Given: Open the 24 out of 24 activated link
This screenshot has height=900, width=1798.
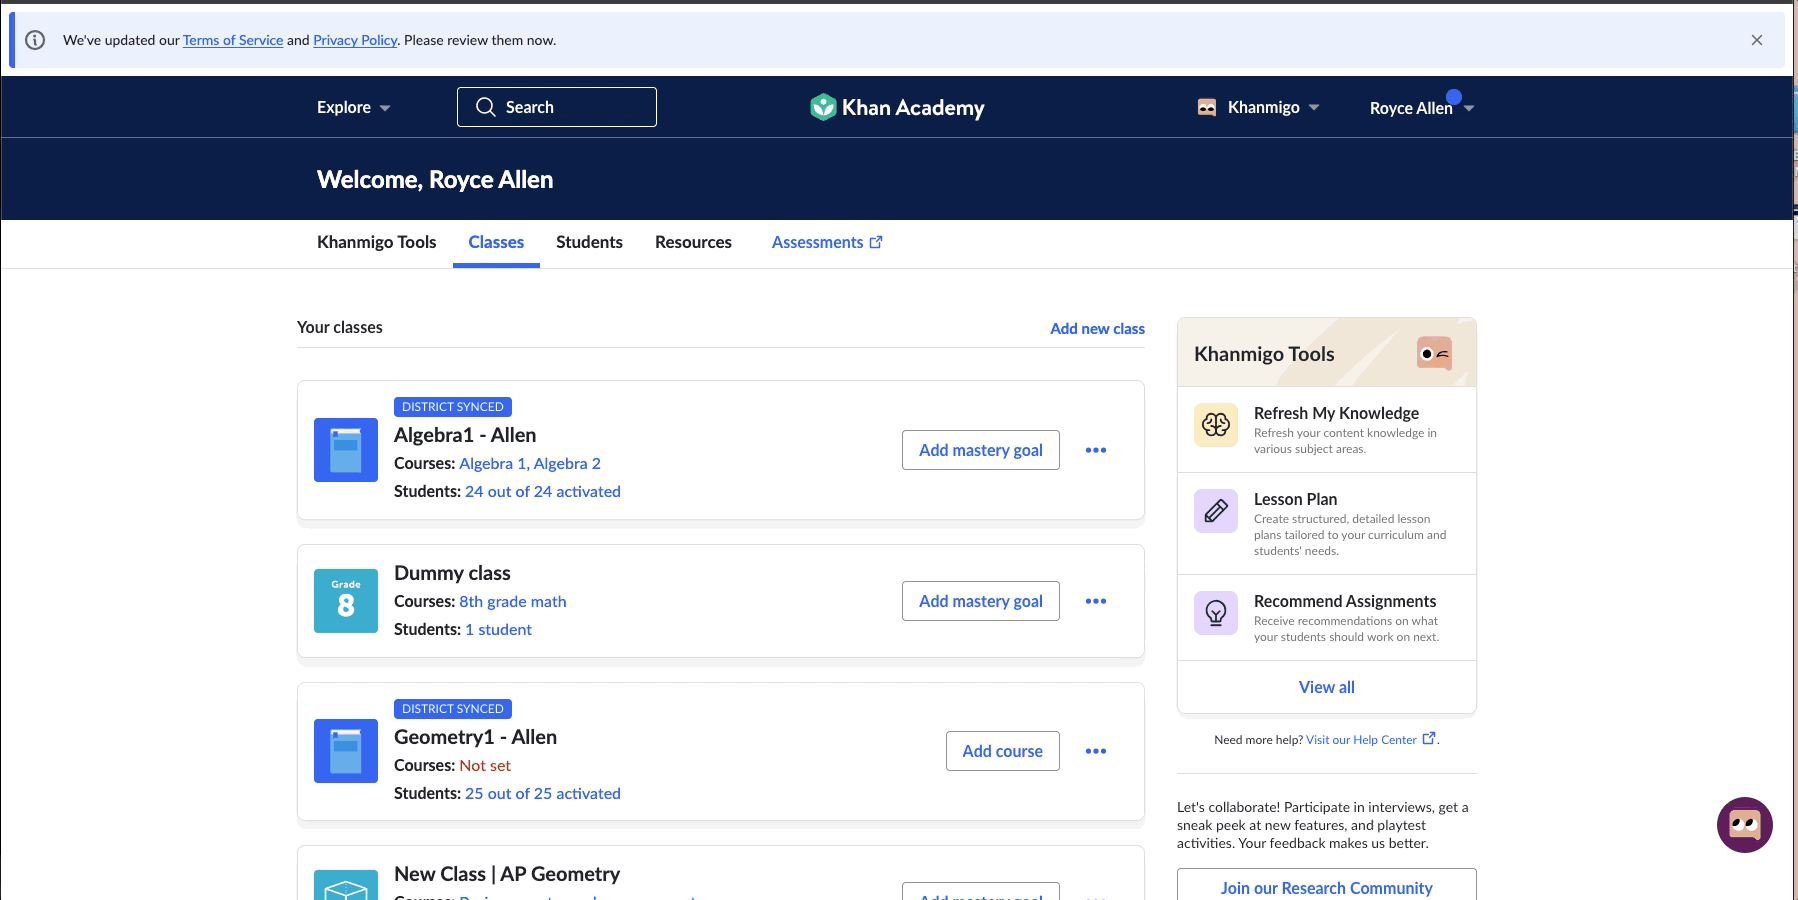Looking at the screenshot, I should pyautogui.click(x=543, y=492).
